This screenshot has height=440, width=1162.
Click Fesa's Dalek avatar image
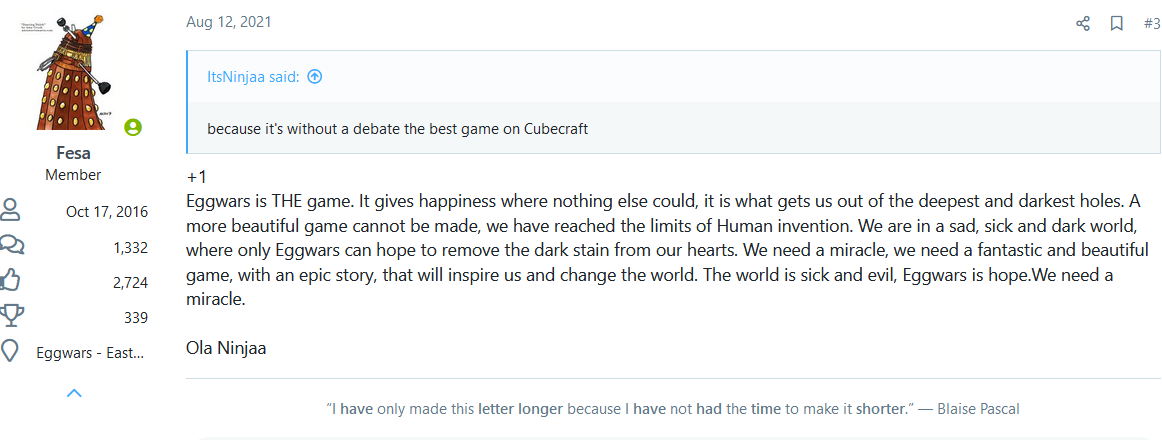pos(73,72)
